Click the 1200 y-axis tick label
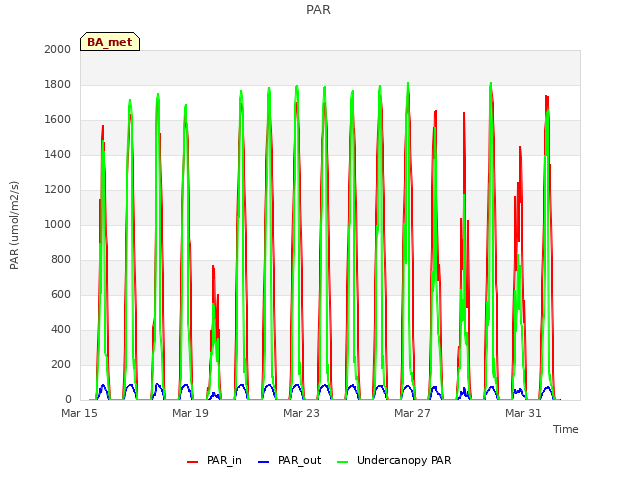 (58, 190)
